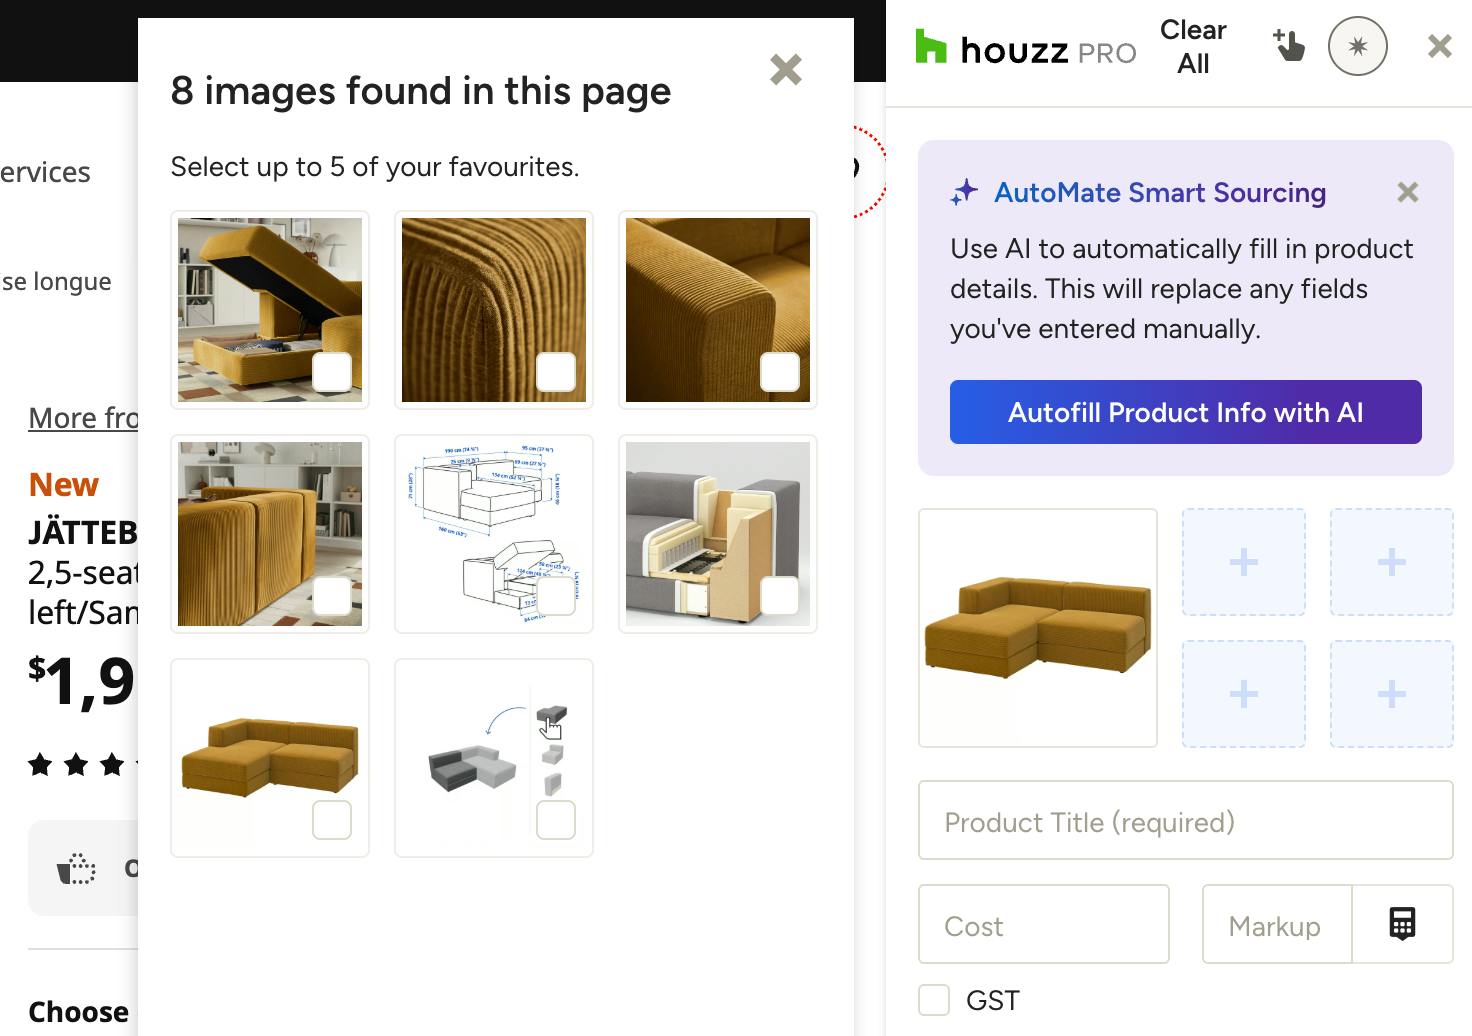The width and height of the screenshot is (1472, 1036).
Task: Click the Product Title input field
Action: (x=1185, y=821)
